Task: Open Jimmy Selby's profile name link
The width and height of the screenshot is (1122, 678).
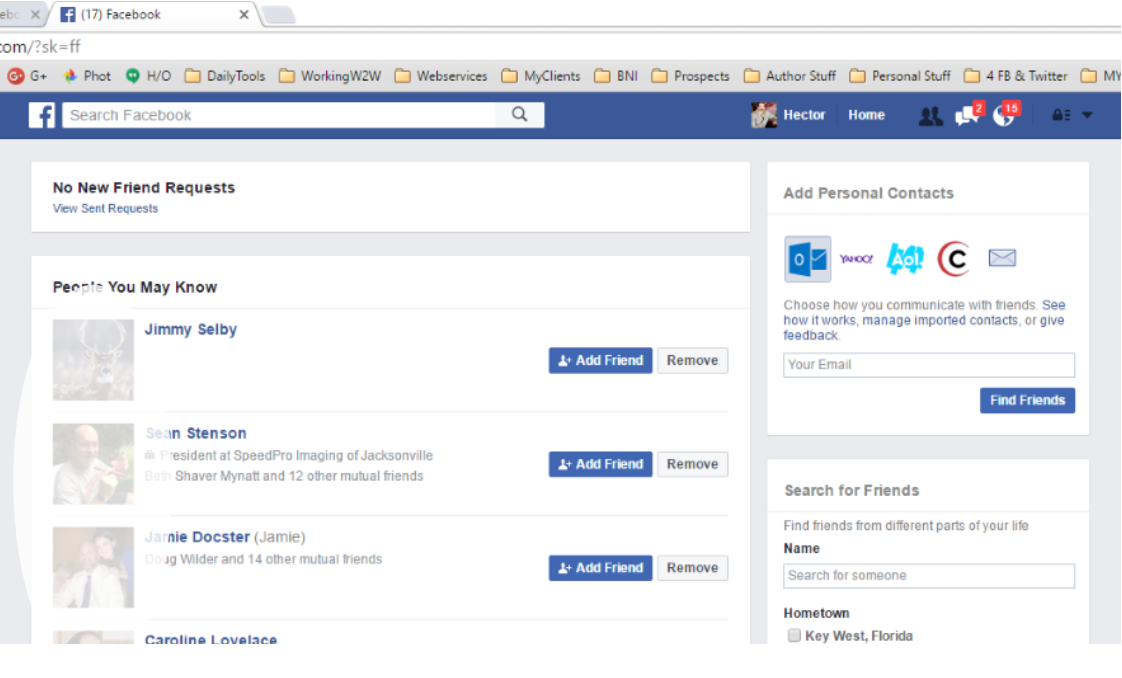Action: tap(190, 330)
